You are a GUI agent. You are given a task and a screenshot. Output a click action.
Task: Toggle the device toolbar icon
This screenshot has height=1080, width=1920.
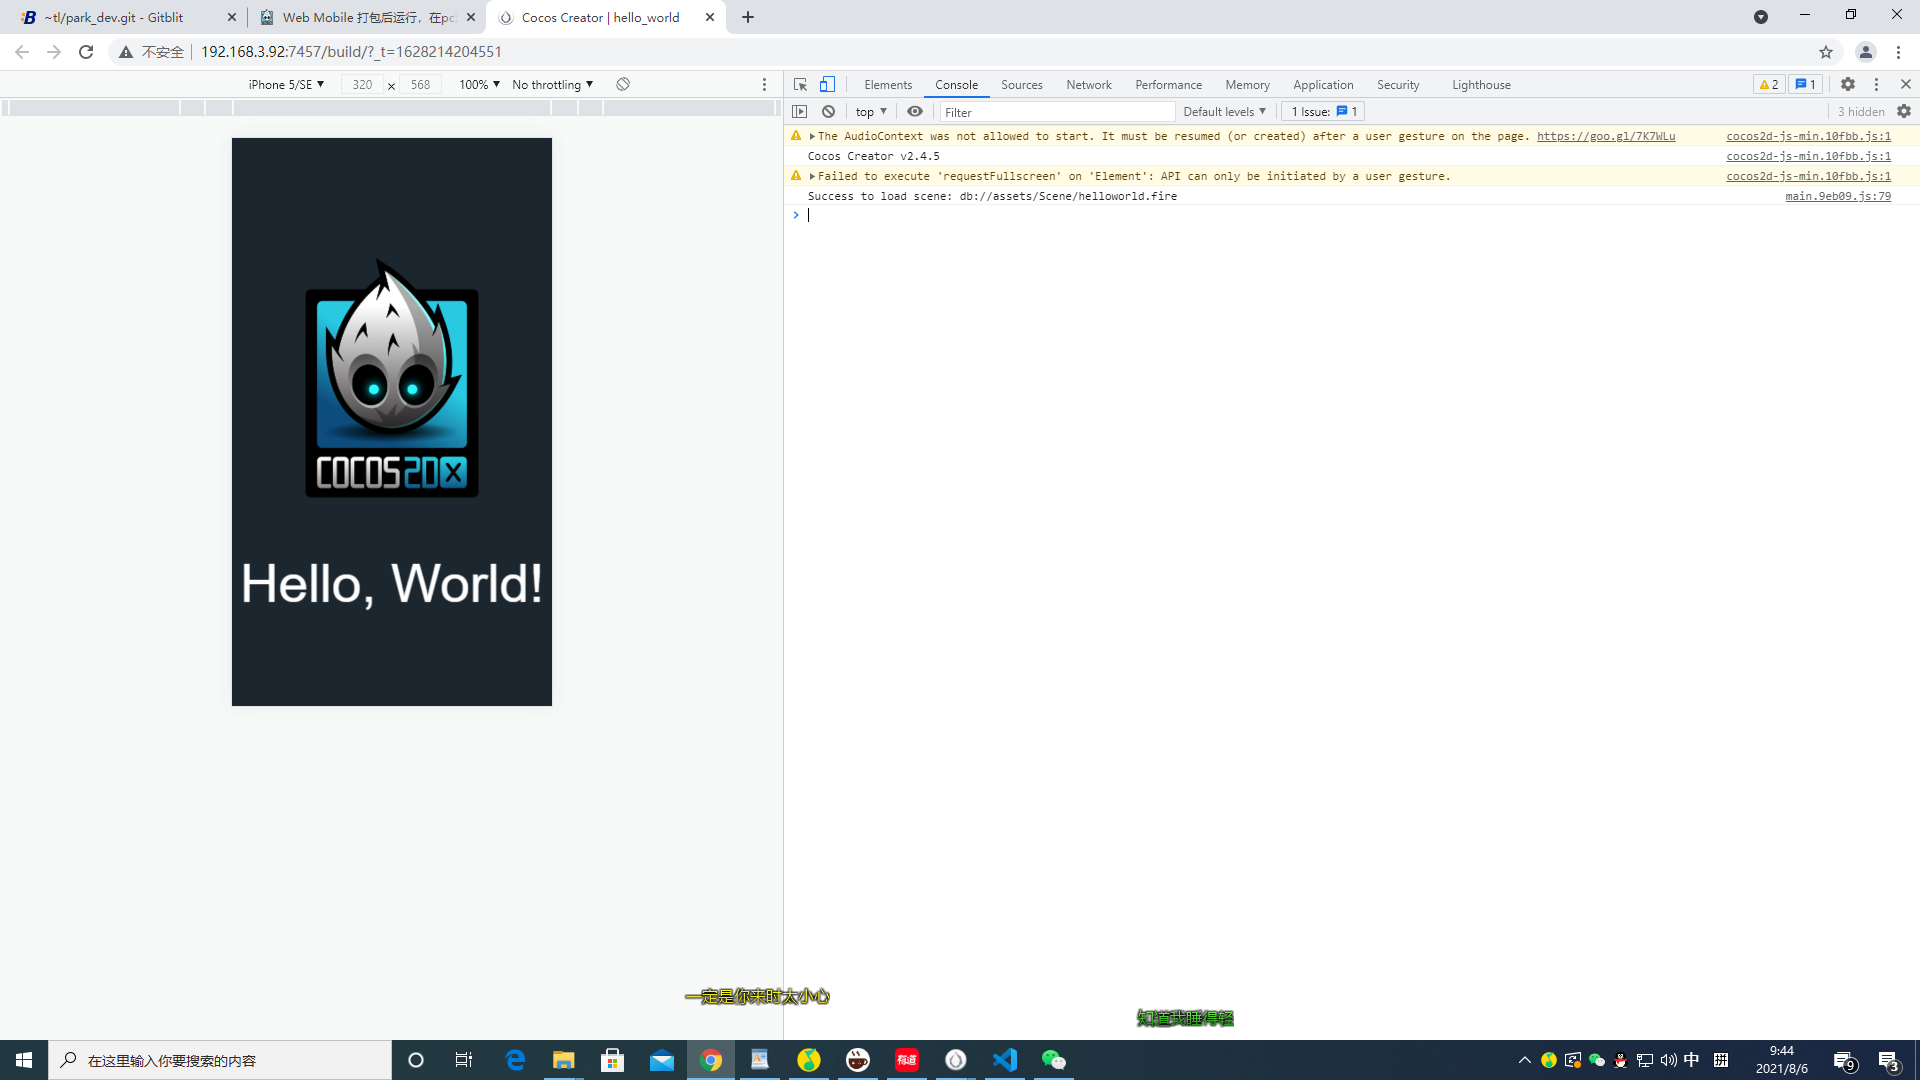click(x=827, y=85)
